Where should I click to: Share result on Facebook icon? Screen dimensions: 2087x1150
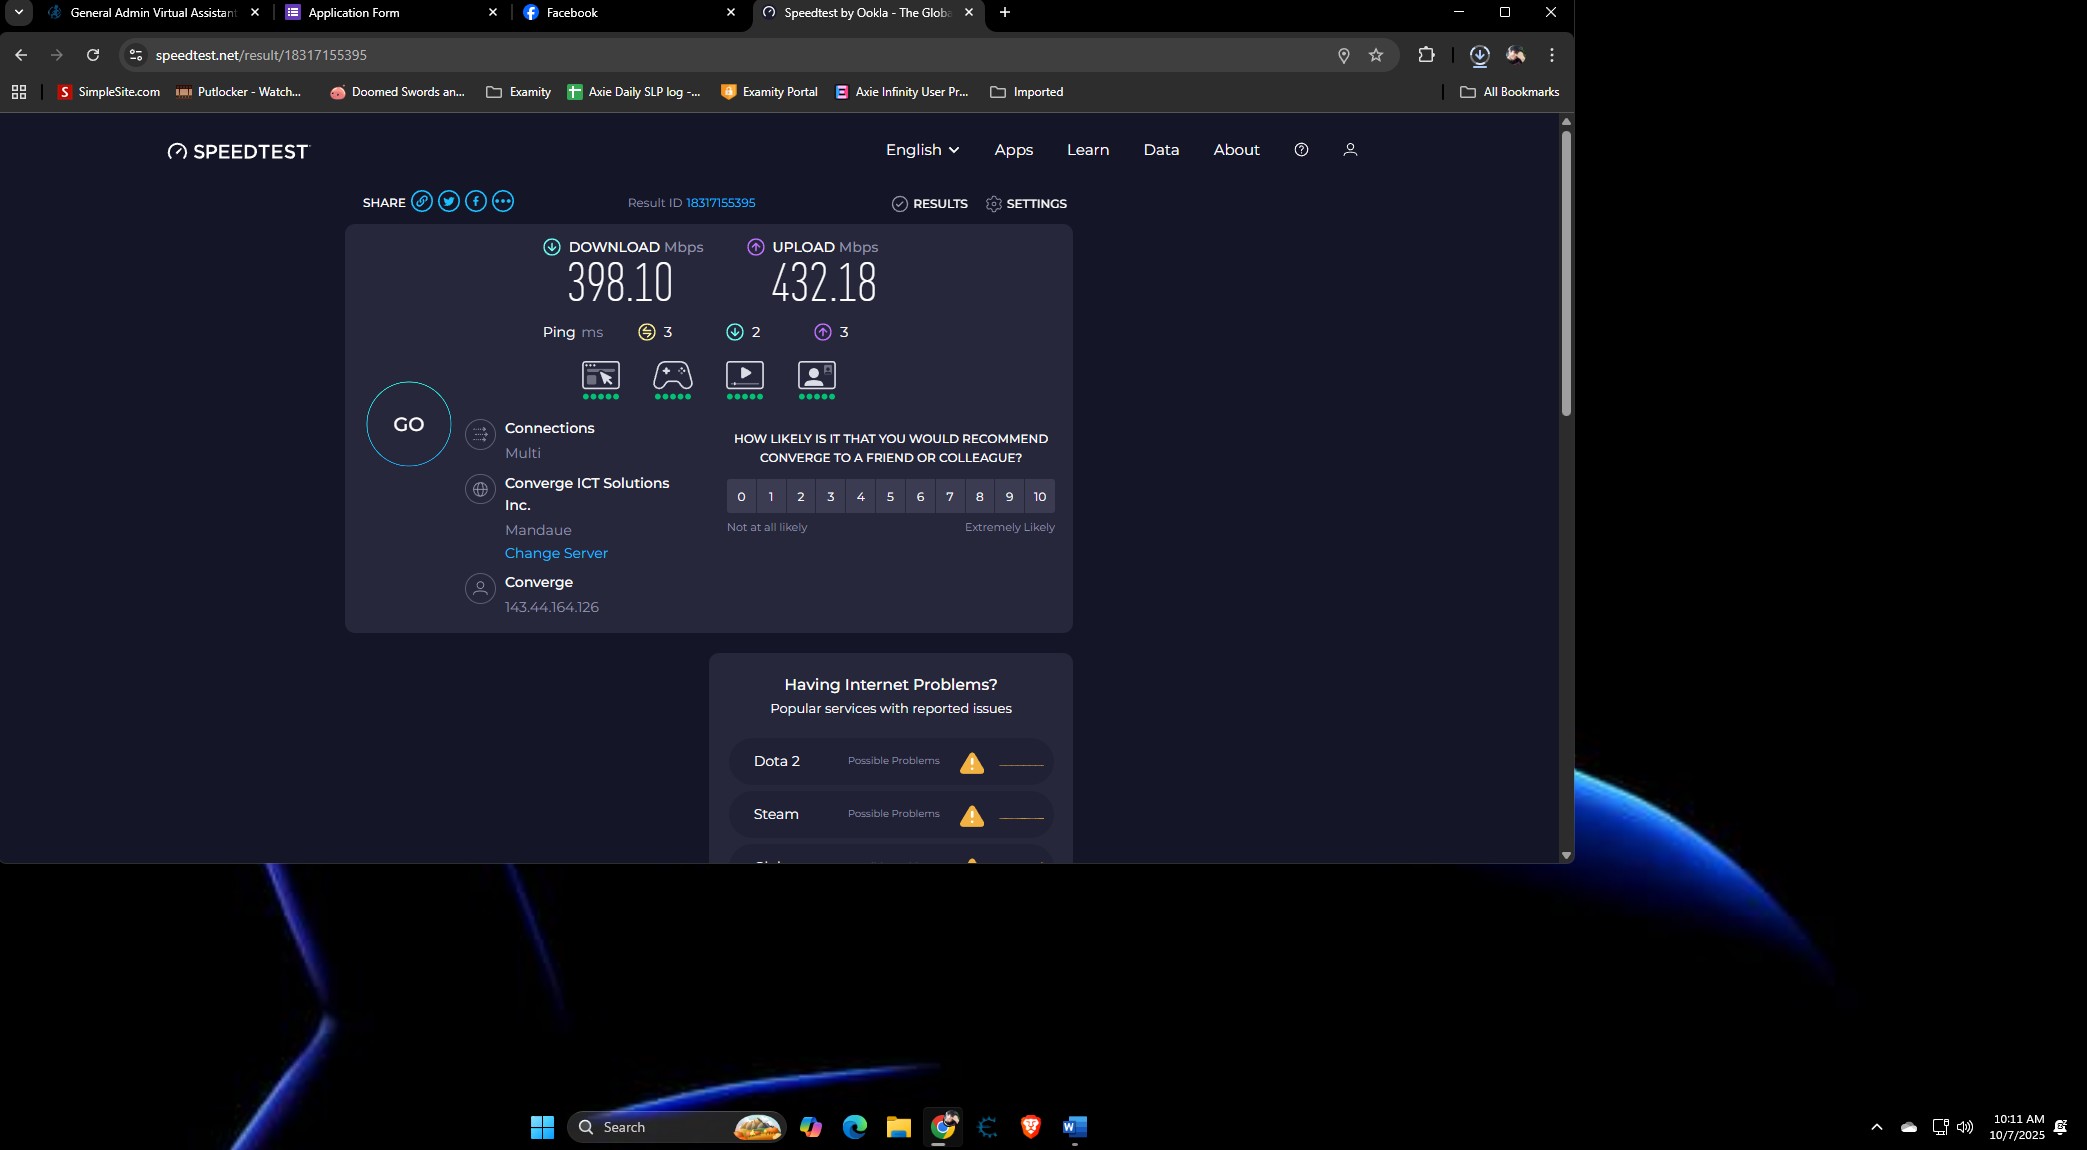click(476, 202)
